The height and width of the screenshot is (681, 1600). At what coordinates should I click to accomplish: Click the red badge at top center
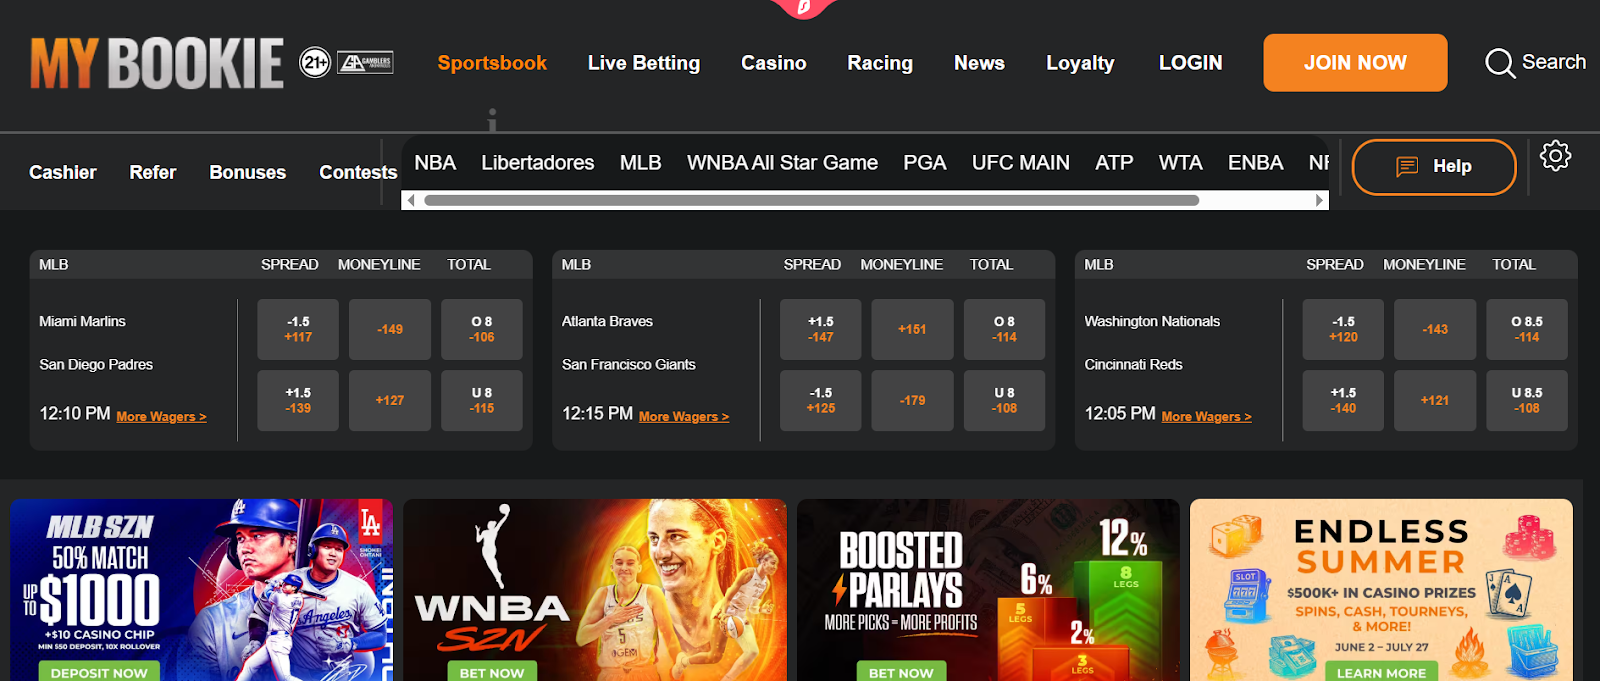803,7
